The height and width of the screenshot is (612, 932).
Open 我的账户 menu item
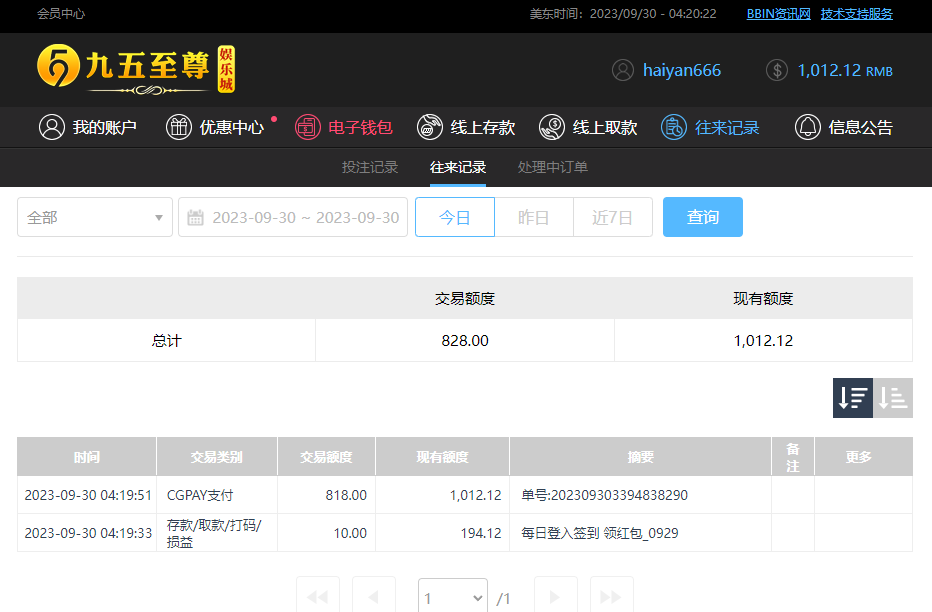tap(88, 127)
